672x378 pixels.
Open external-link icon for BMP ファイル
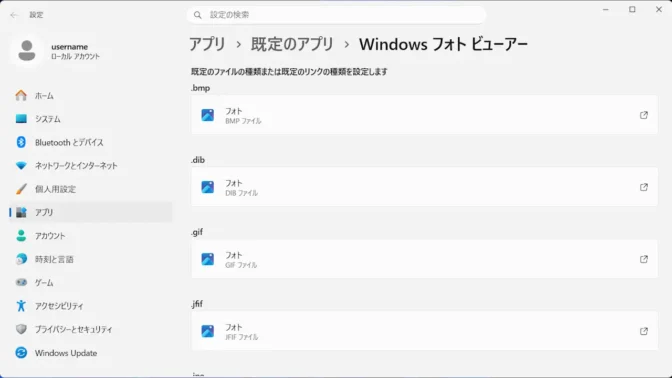pyautogui.click(x=644, y=115)
